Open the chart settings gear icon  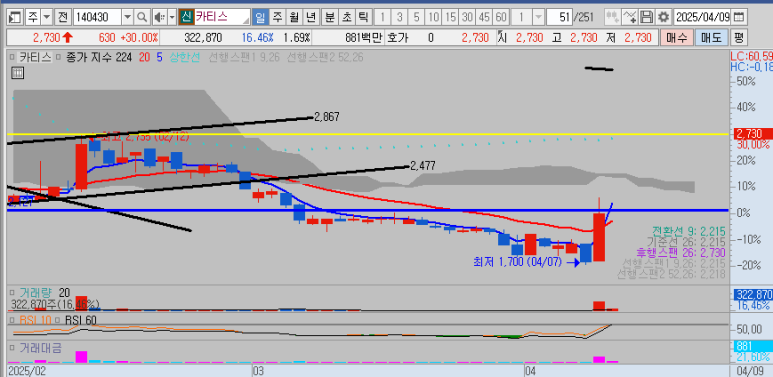pyautogui.click(x=664, y=18)
